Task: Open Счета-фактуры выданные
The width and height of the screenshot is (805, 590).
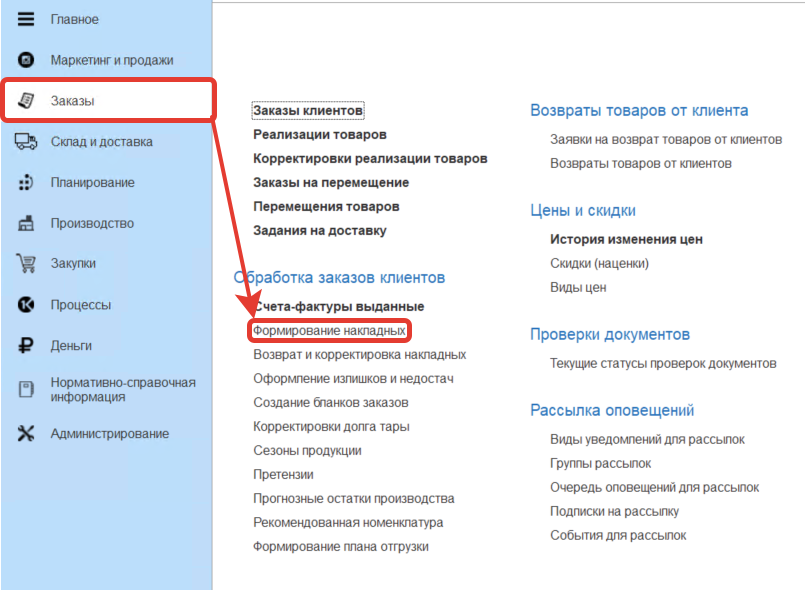Action: click(339, 307)
